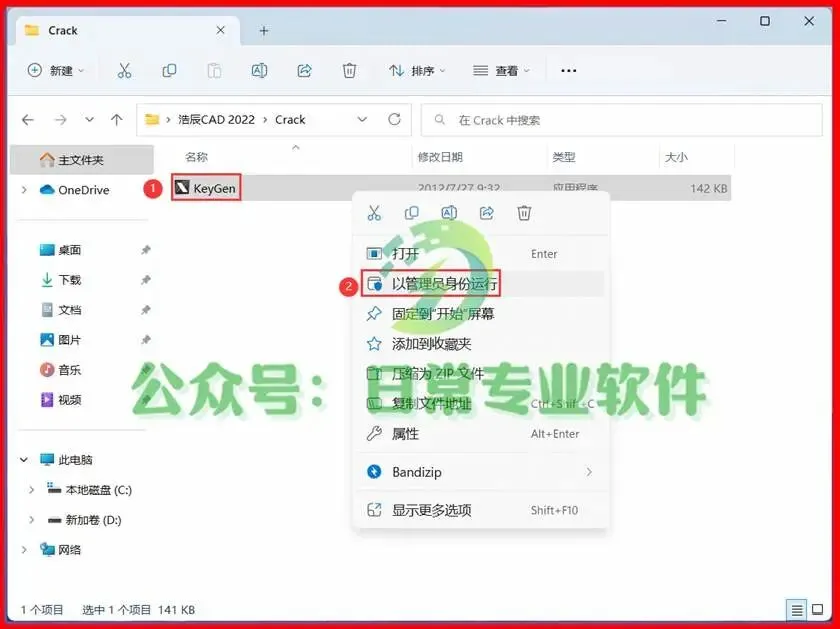Choose 压缩为 ZIP 文件 entry
This screenshot has width=840, height=629.
point(481,373)
